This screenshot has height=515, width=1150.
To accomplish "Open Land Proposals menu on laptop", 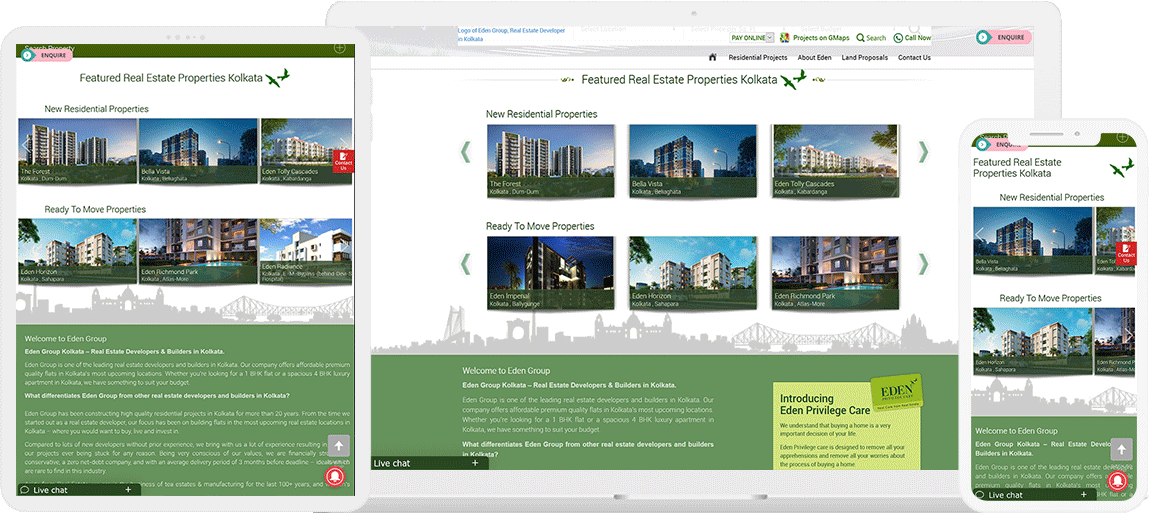I will tap(865, 57).
